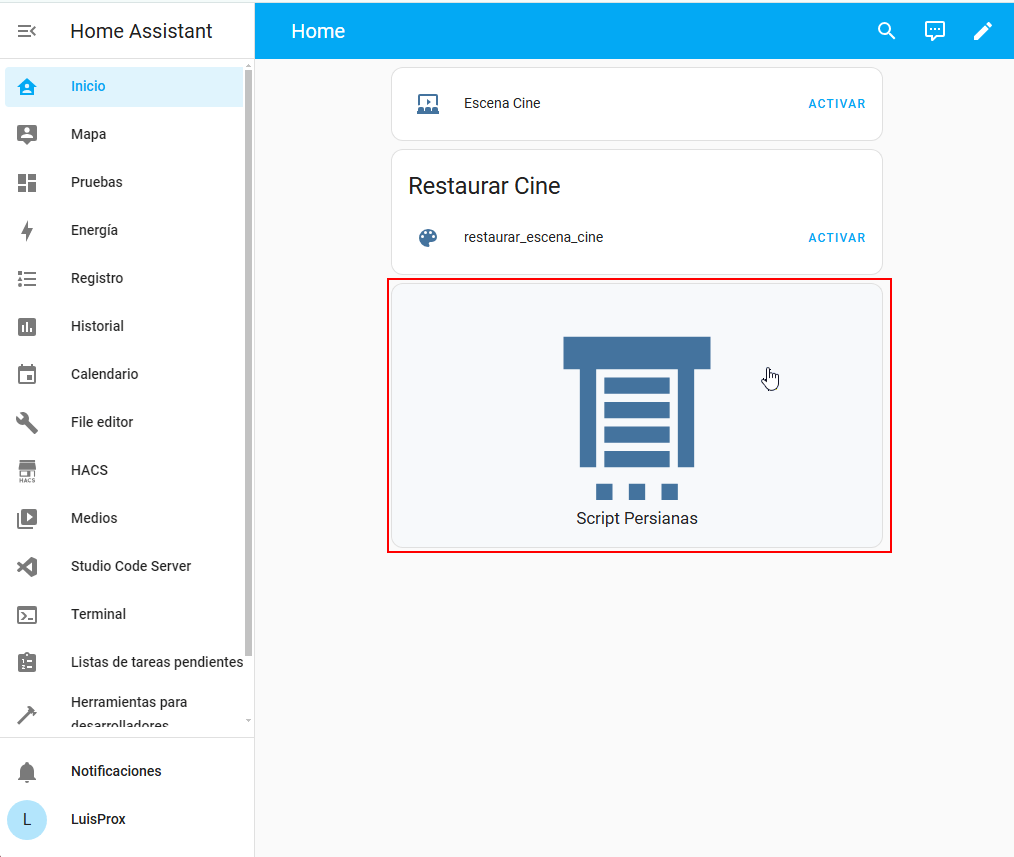The image size is (1014, 857).
Task: Open the Assist chat icon
Action: coord(935,31)
